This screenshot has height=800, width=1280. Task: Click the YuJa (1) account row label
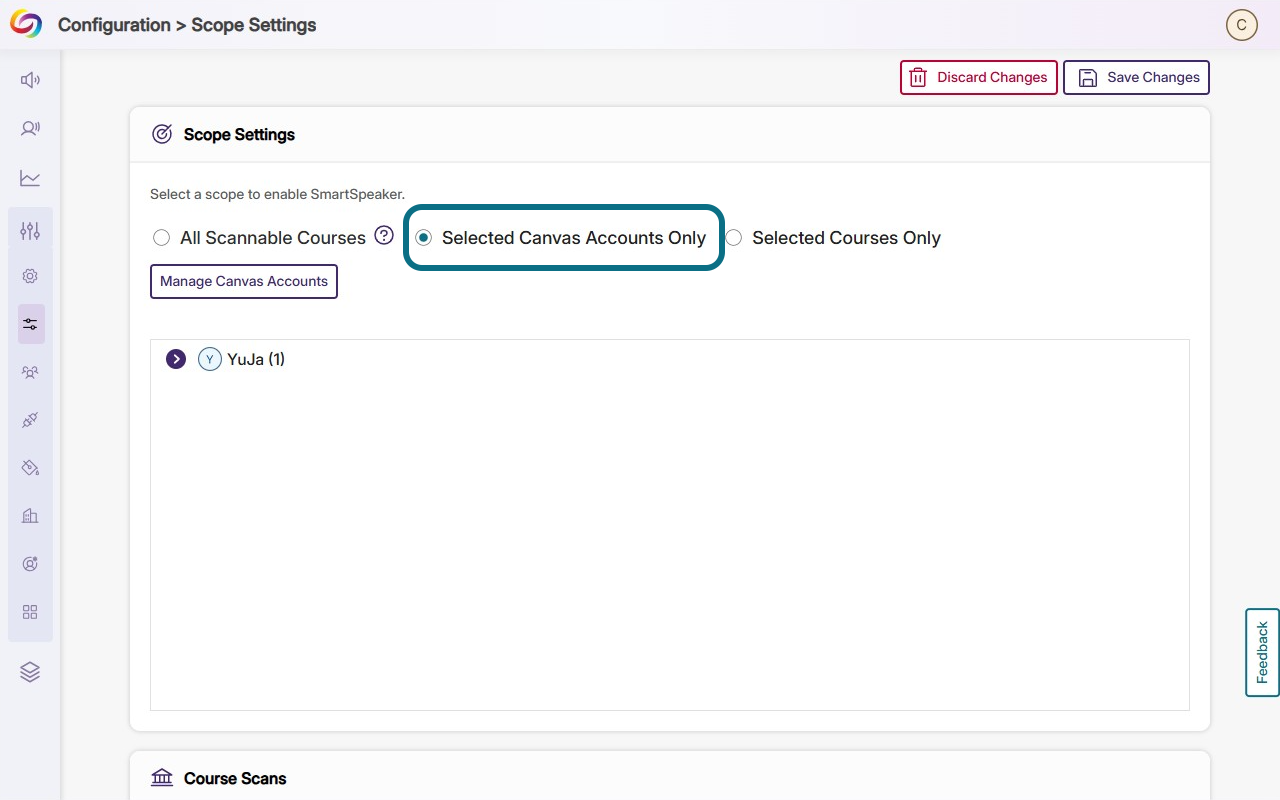click(256, 359)
